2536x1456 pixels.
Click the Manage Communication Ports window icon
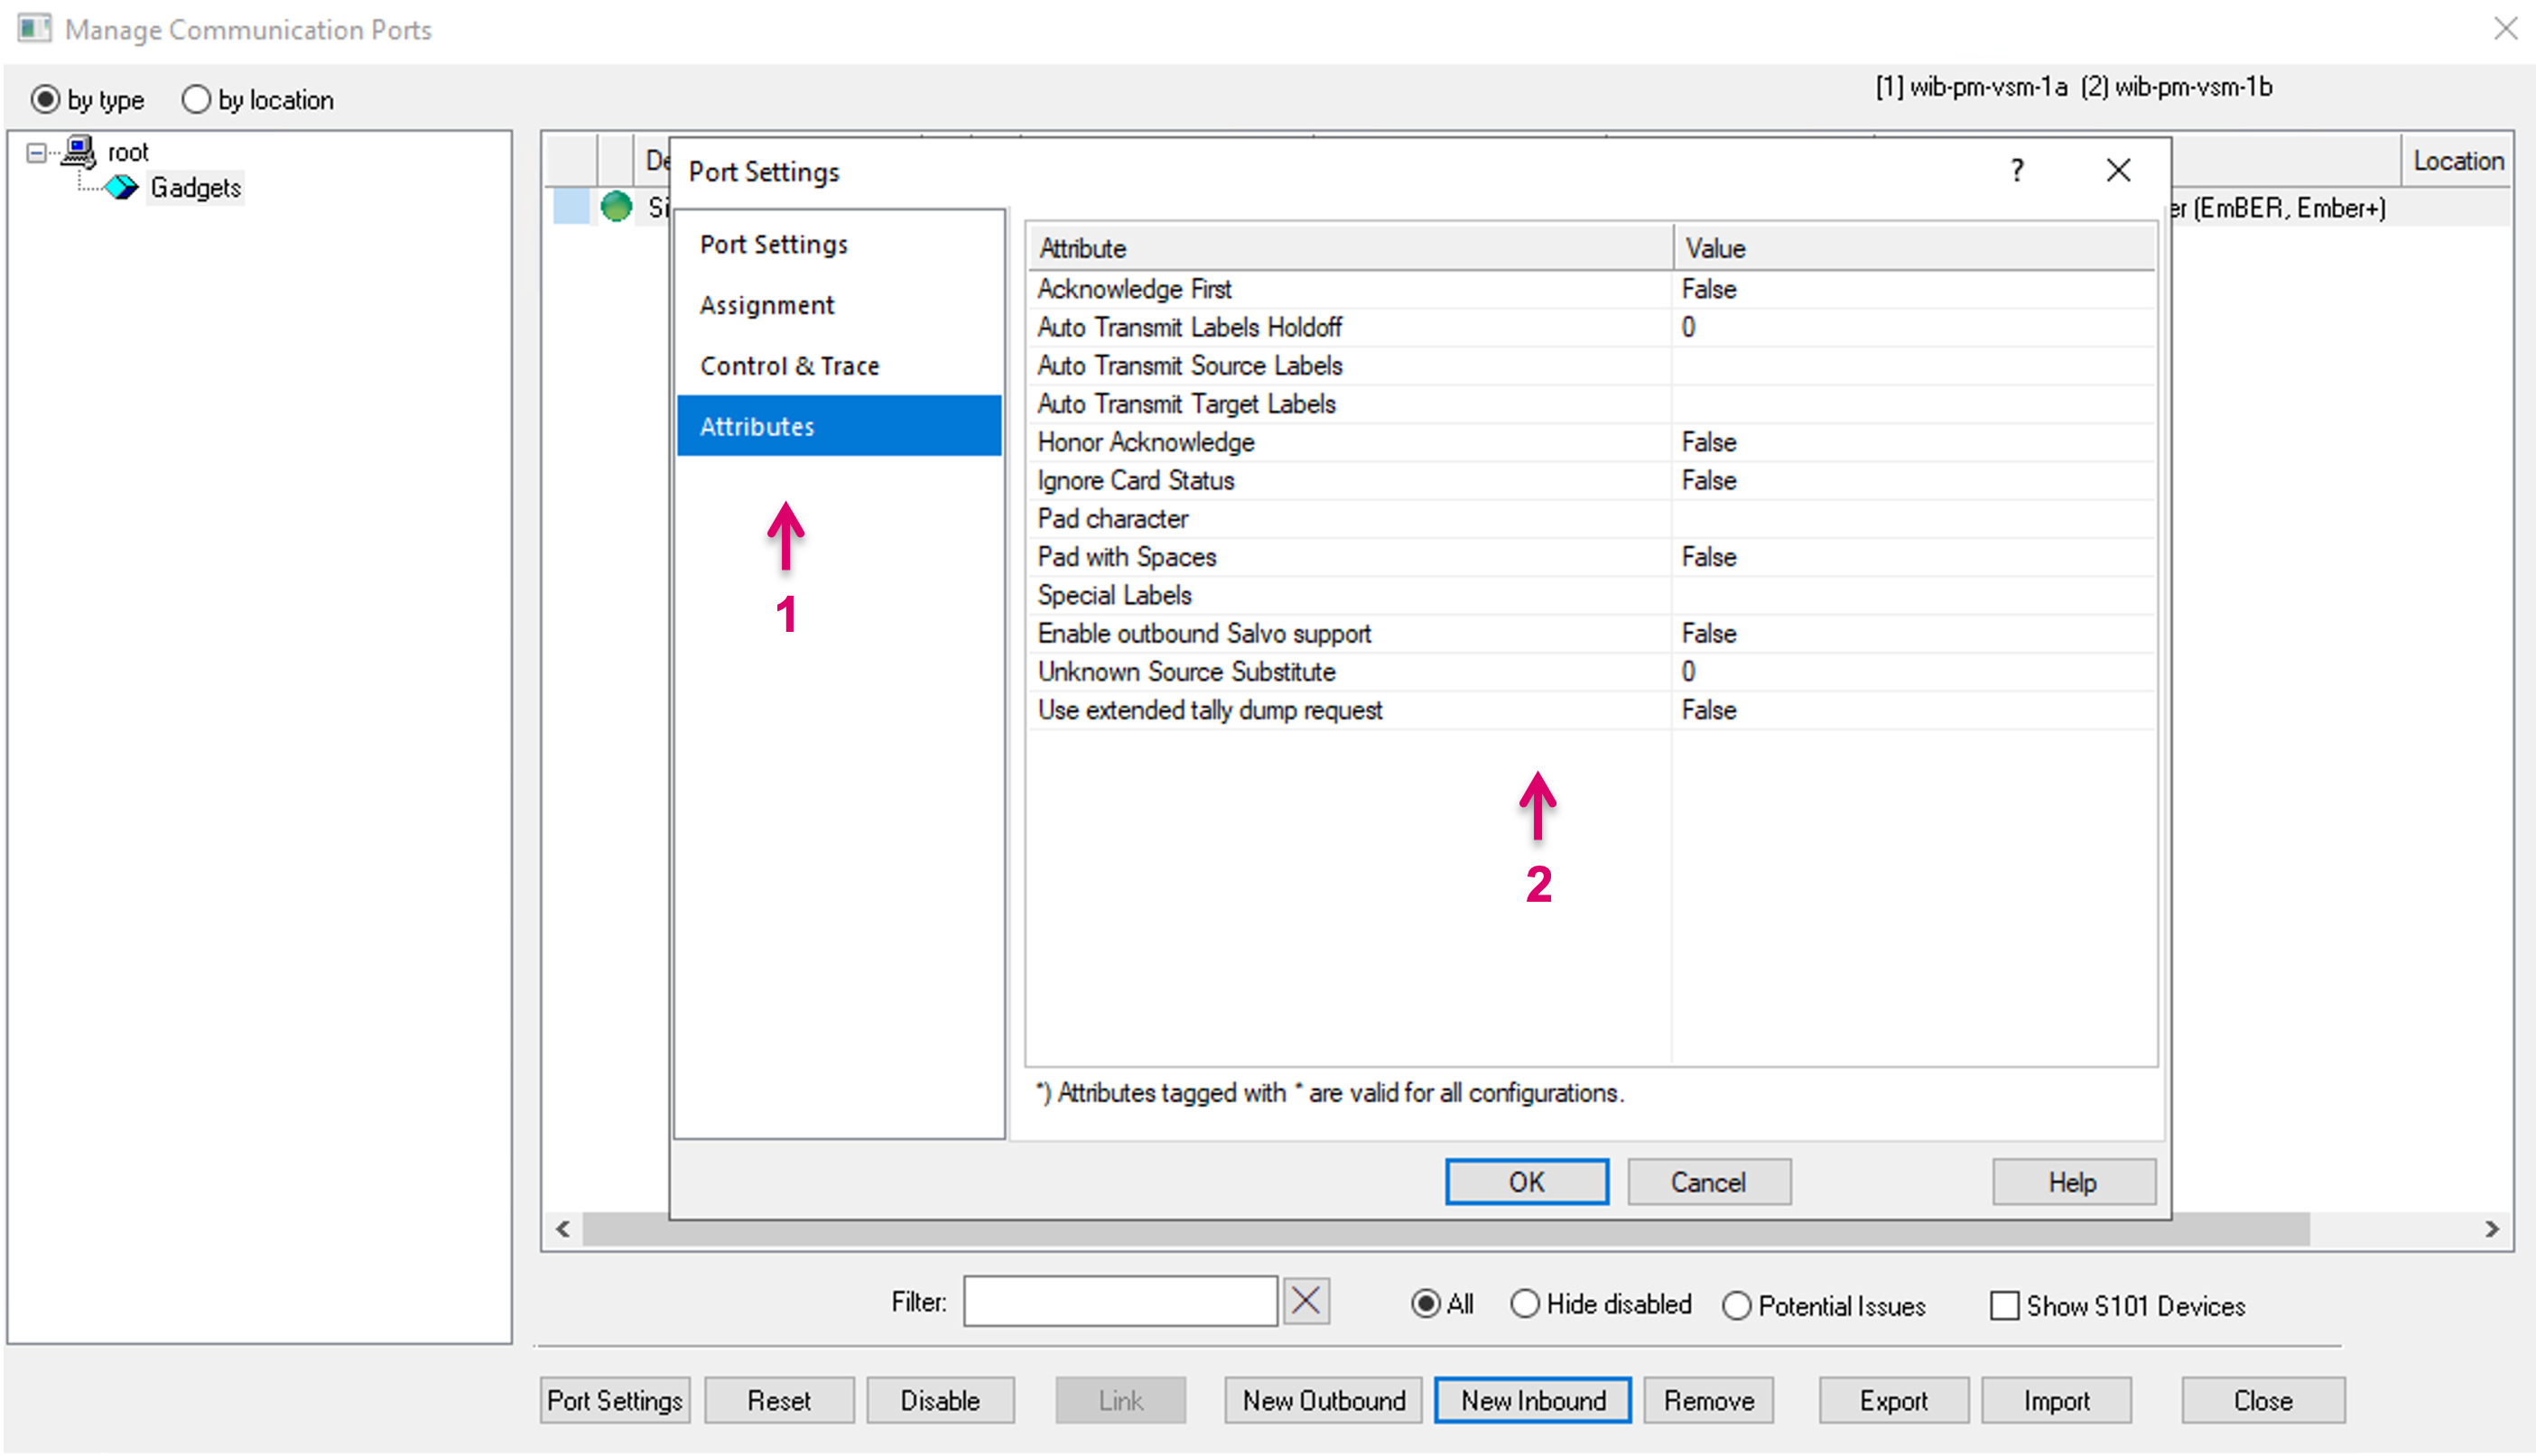click(34, 28)
